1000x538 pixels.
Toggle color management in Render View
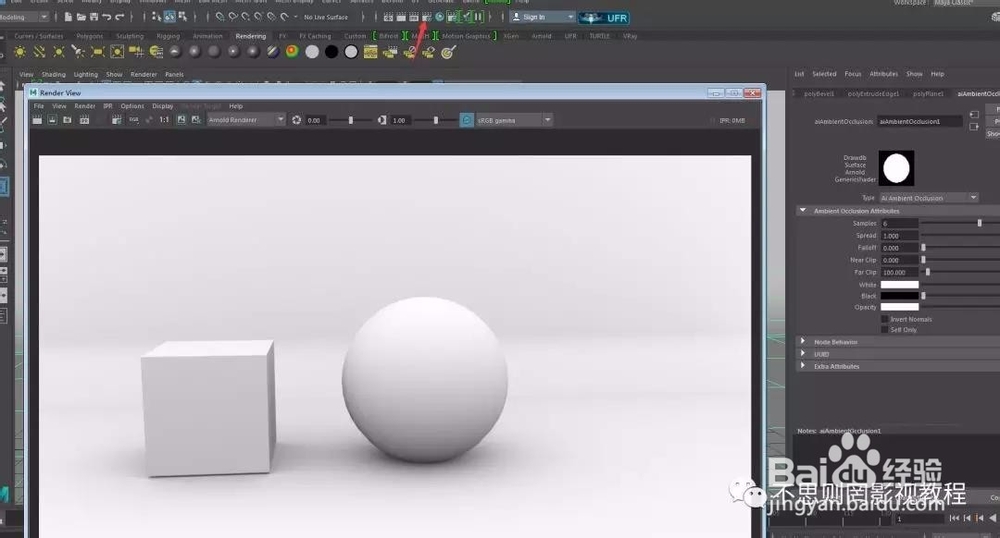tap(466, 120)
